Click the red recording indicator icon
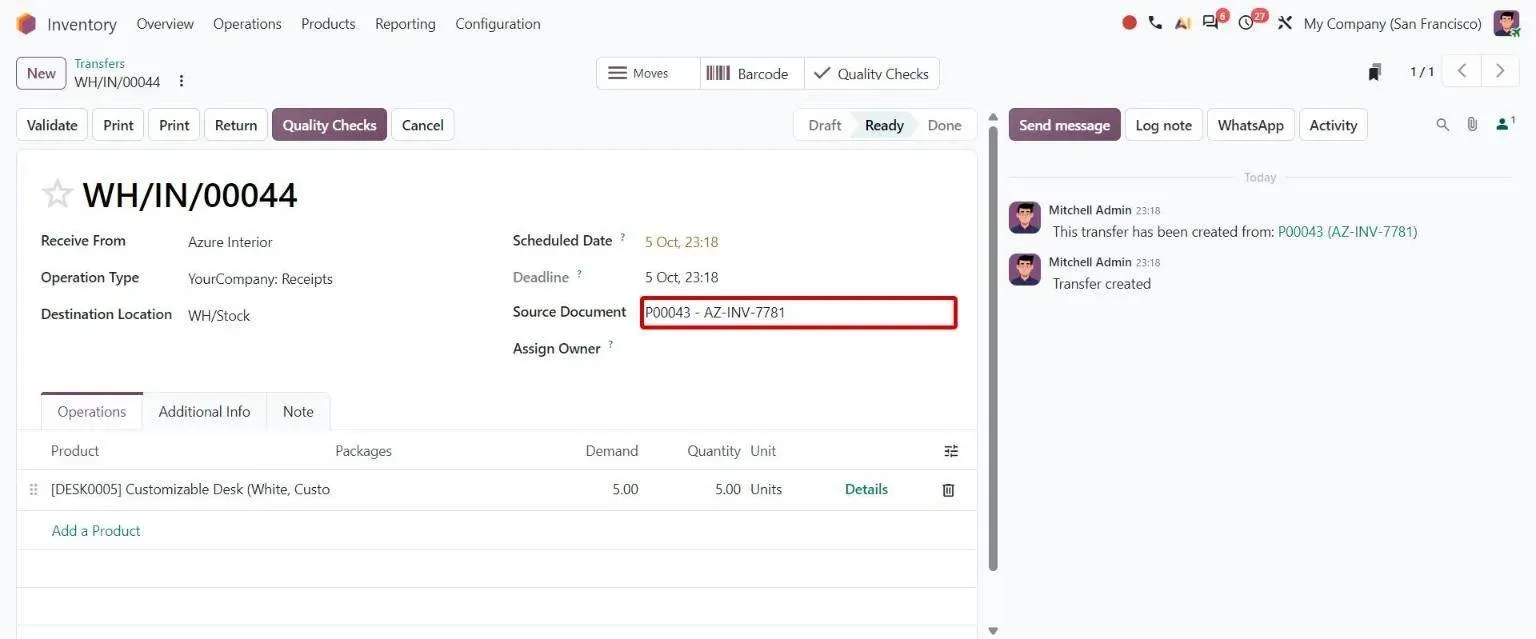 point(1129,23)
